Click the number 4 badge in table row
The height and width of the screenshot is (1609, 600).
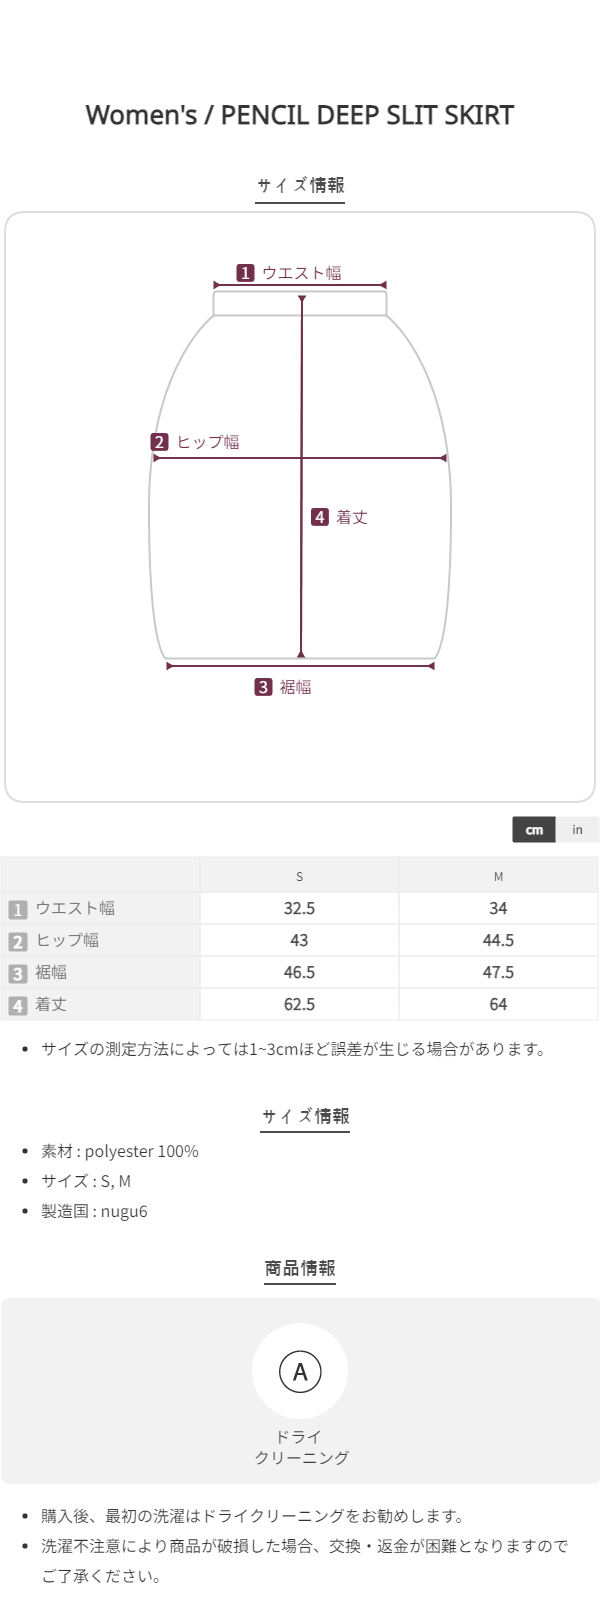[x=17, y=1005]
